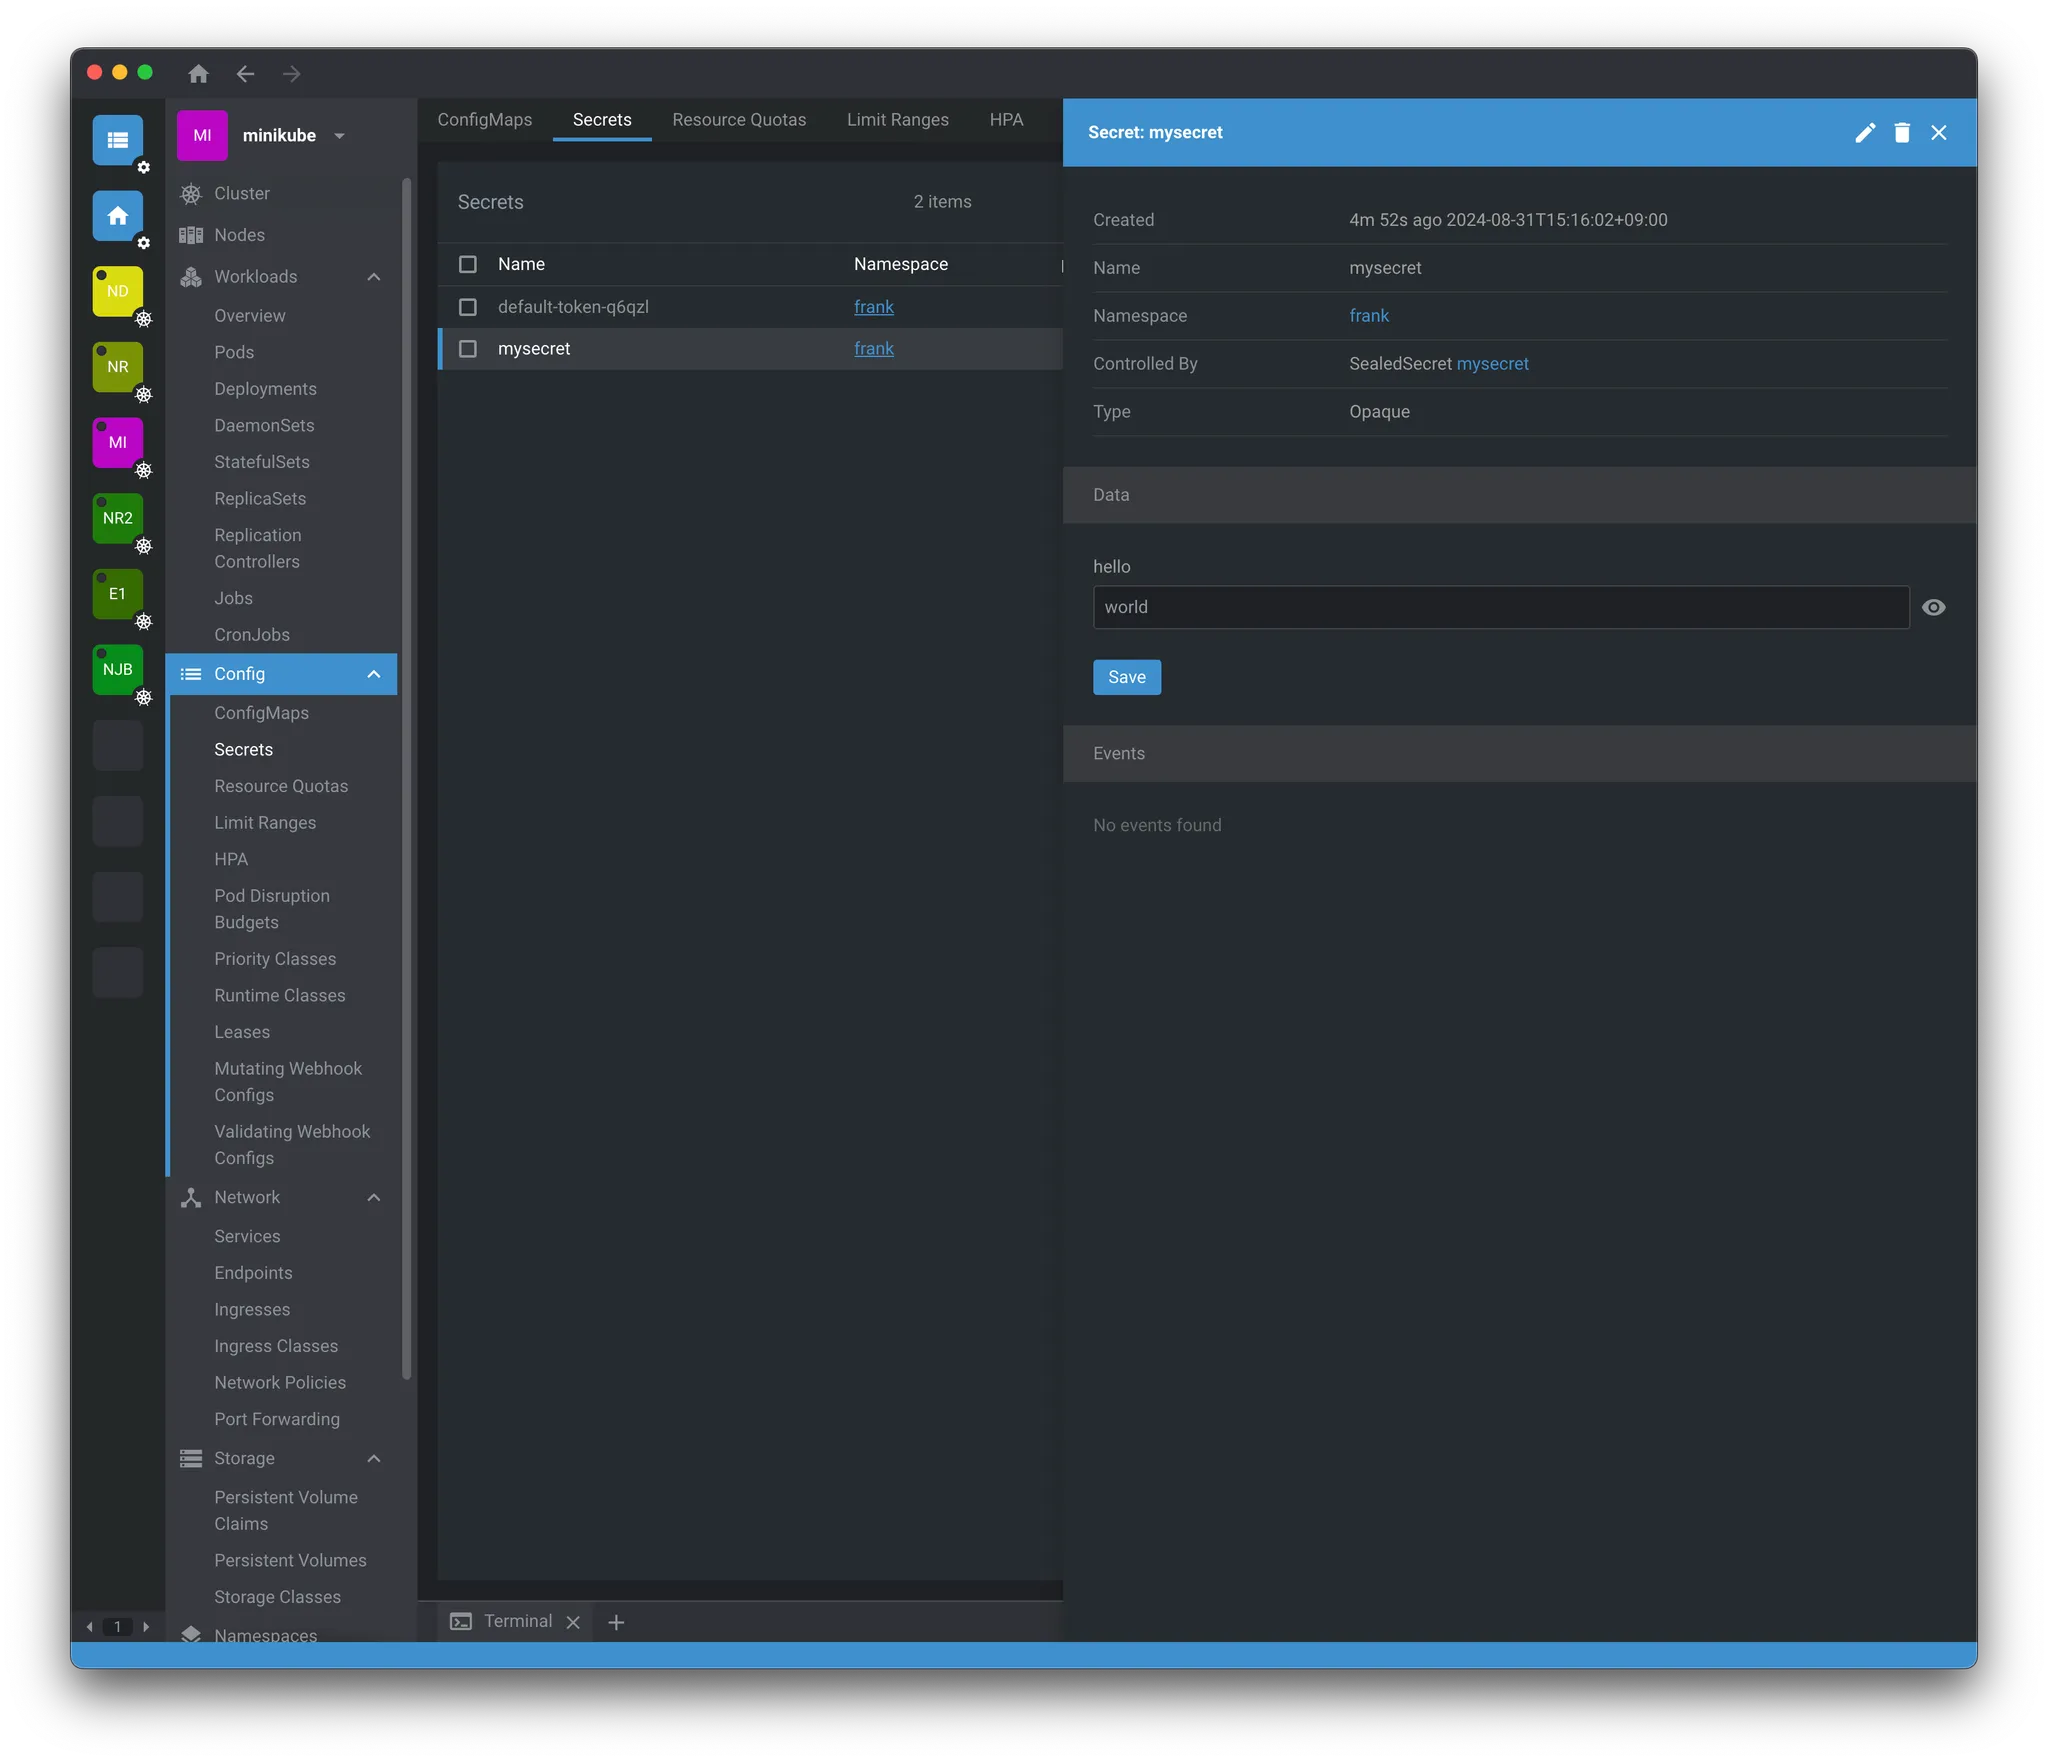The image size is (2048, 1762).
Task: Toggle visibility of hello secret value
Action: click(1933, 607)
